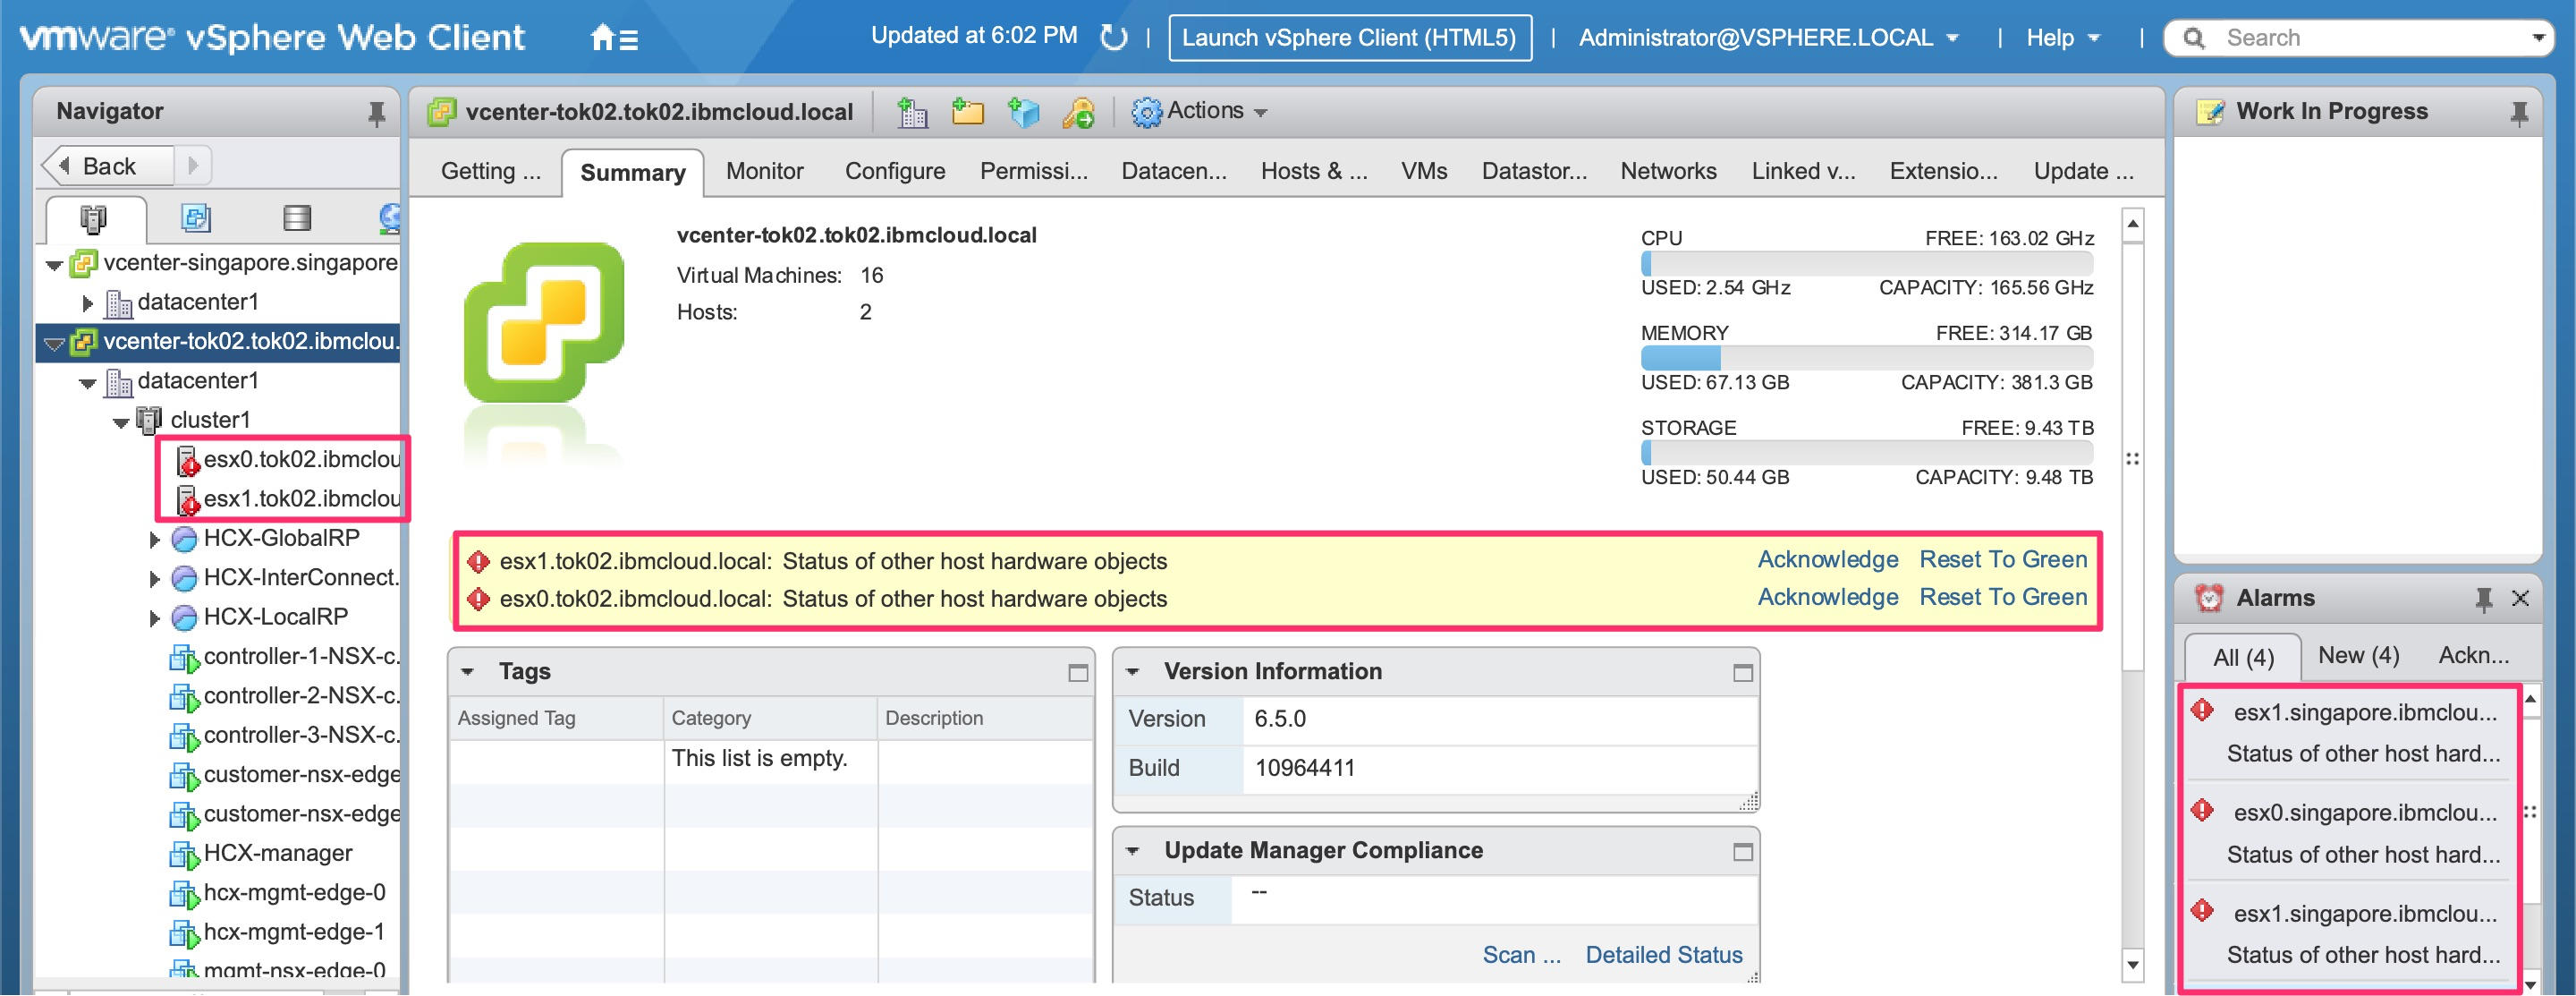Viewport: 2576px width, 996px height.
Task: Collapse the cluster1 tree node
Action: pyautogui.click(x=121, y=422)
